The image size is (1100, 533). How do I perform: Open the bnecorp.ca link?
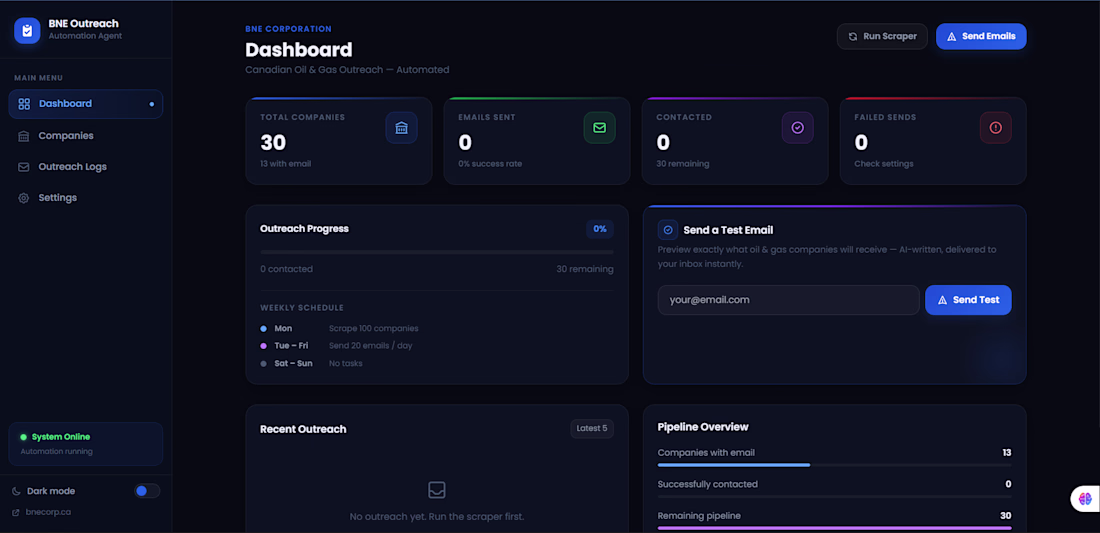48,512
